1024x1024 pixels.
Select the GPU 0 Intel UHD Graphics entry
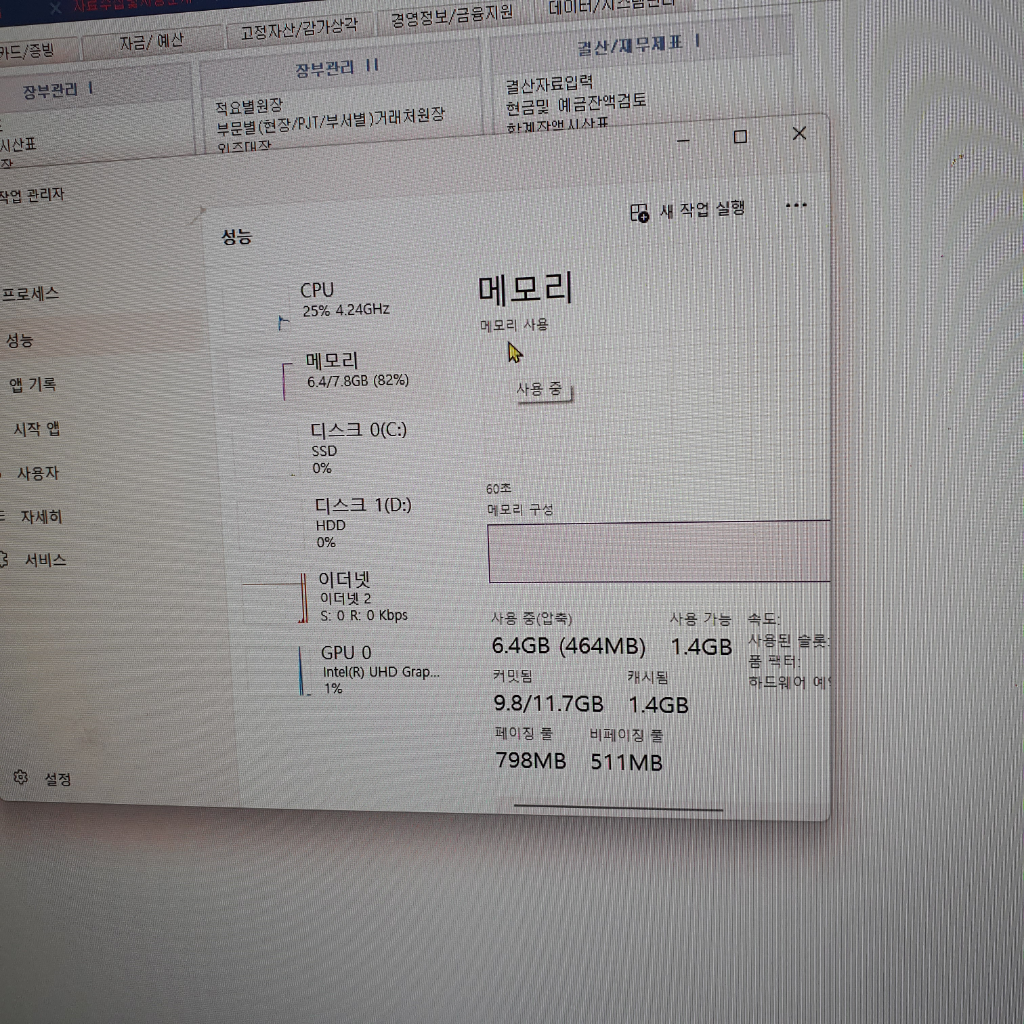[380, 670]
